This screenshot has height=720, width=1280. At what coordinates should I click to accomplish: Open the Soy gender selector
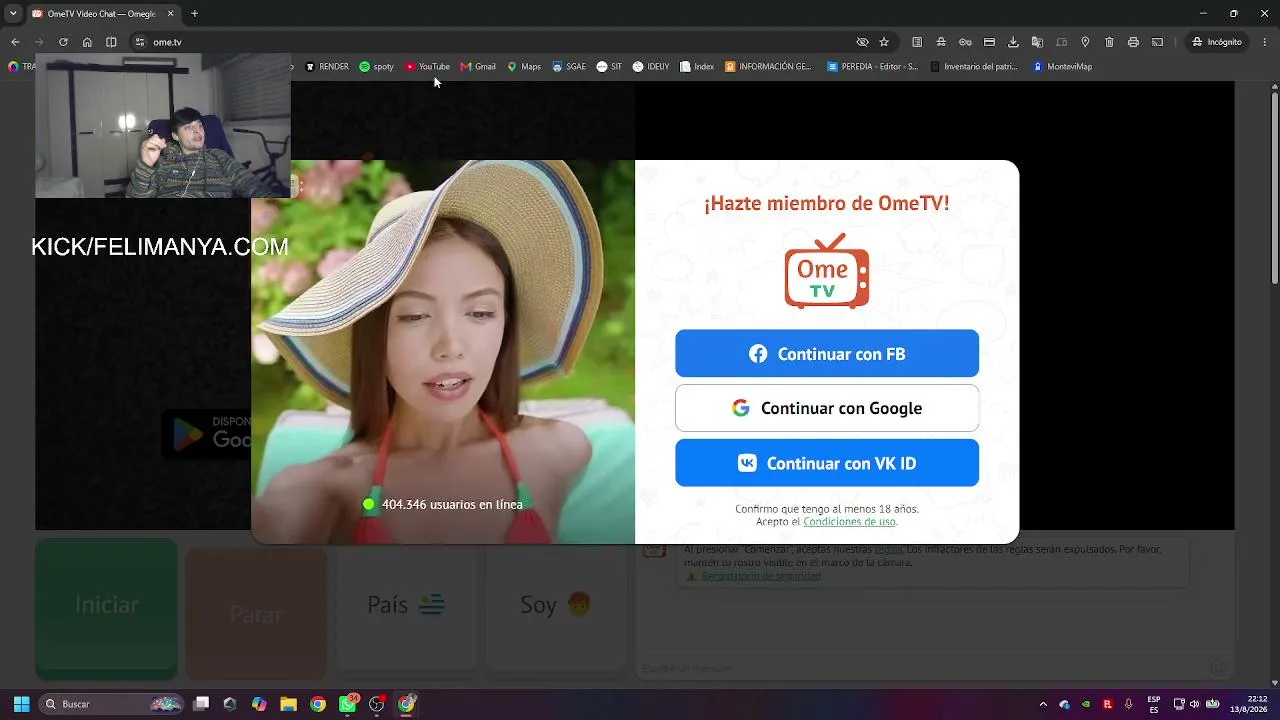[x=556, y=605]
